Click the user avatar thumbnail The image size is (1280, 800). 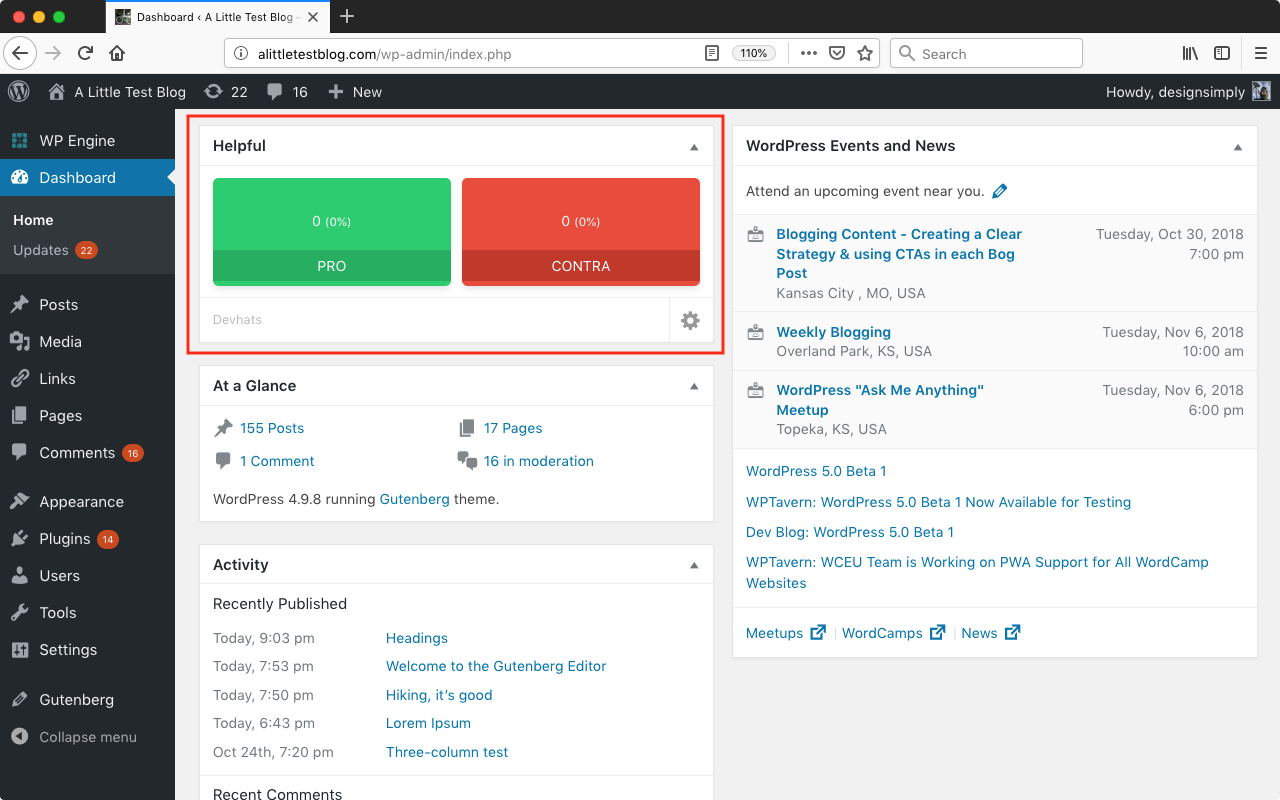tap(1261, 91)
